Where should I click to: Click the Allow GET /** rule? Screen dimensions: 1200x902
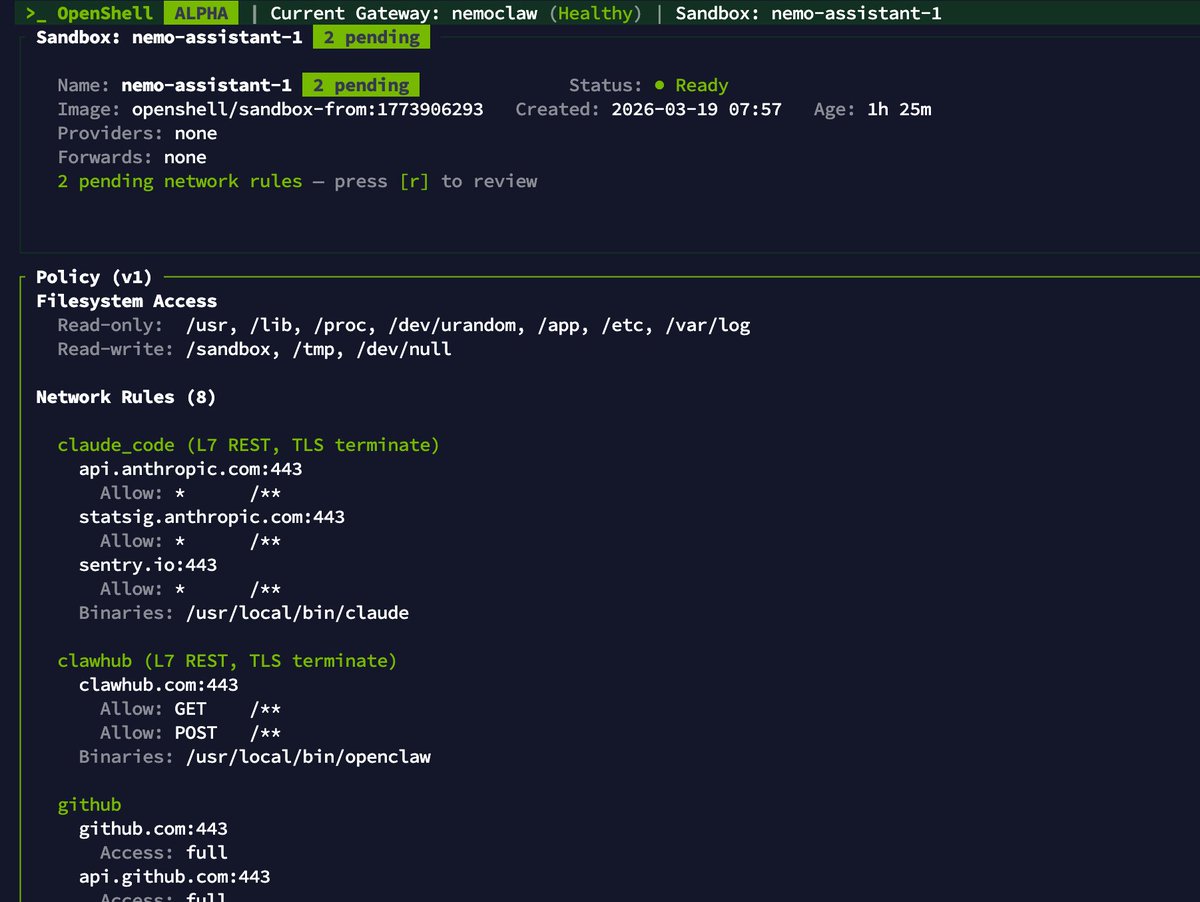[190, 709]
